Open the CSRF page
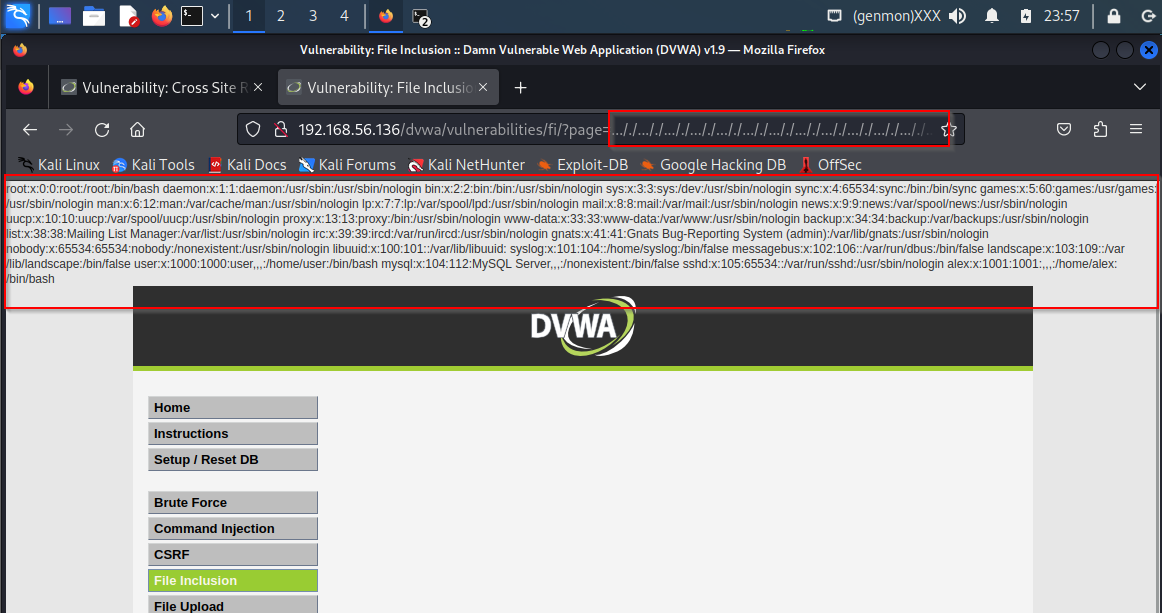The image size is (1162, 613). [233, 554]
